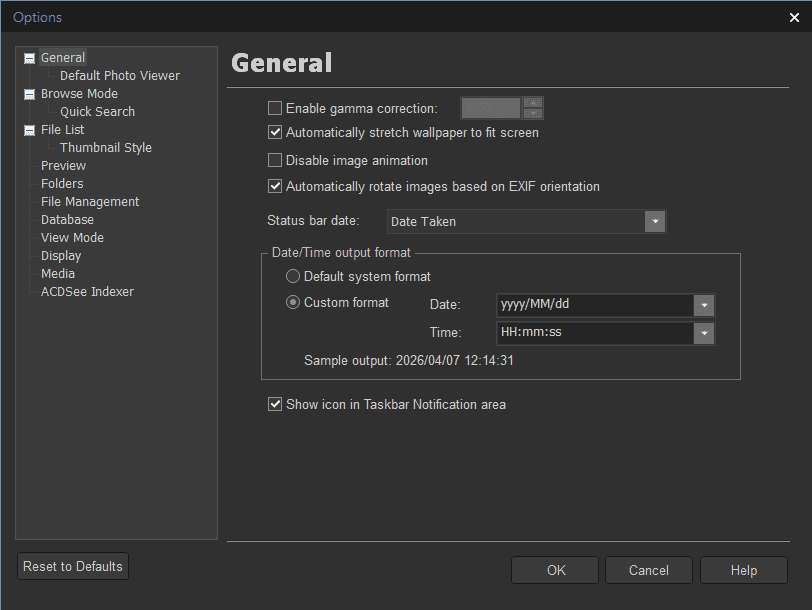Open Preview options page
This screenshot has width=812, height=610.
click(63, 166)
